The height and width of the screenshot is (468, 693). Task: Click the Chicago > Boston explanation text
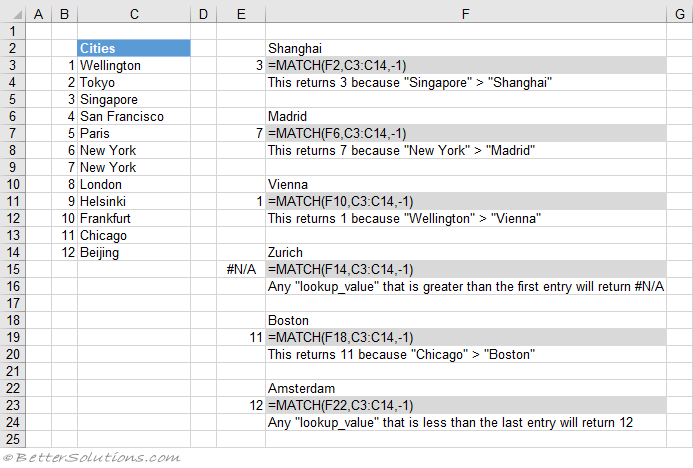point(401,355)
